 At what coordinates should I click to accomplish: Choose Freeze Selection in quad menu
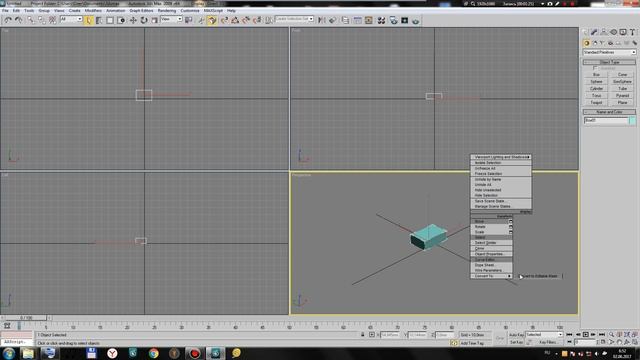click(501, 174)
